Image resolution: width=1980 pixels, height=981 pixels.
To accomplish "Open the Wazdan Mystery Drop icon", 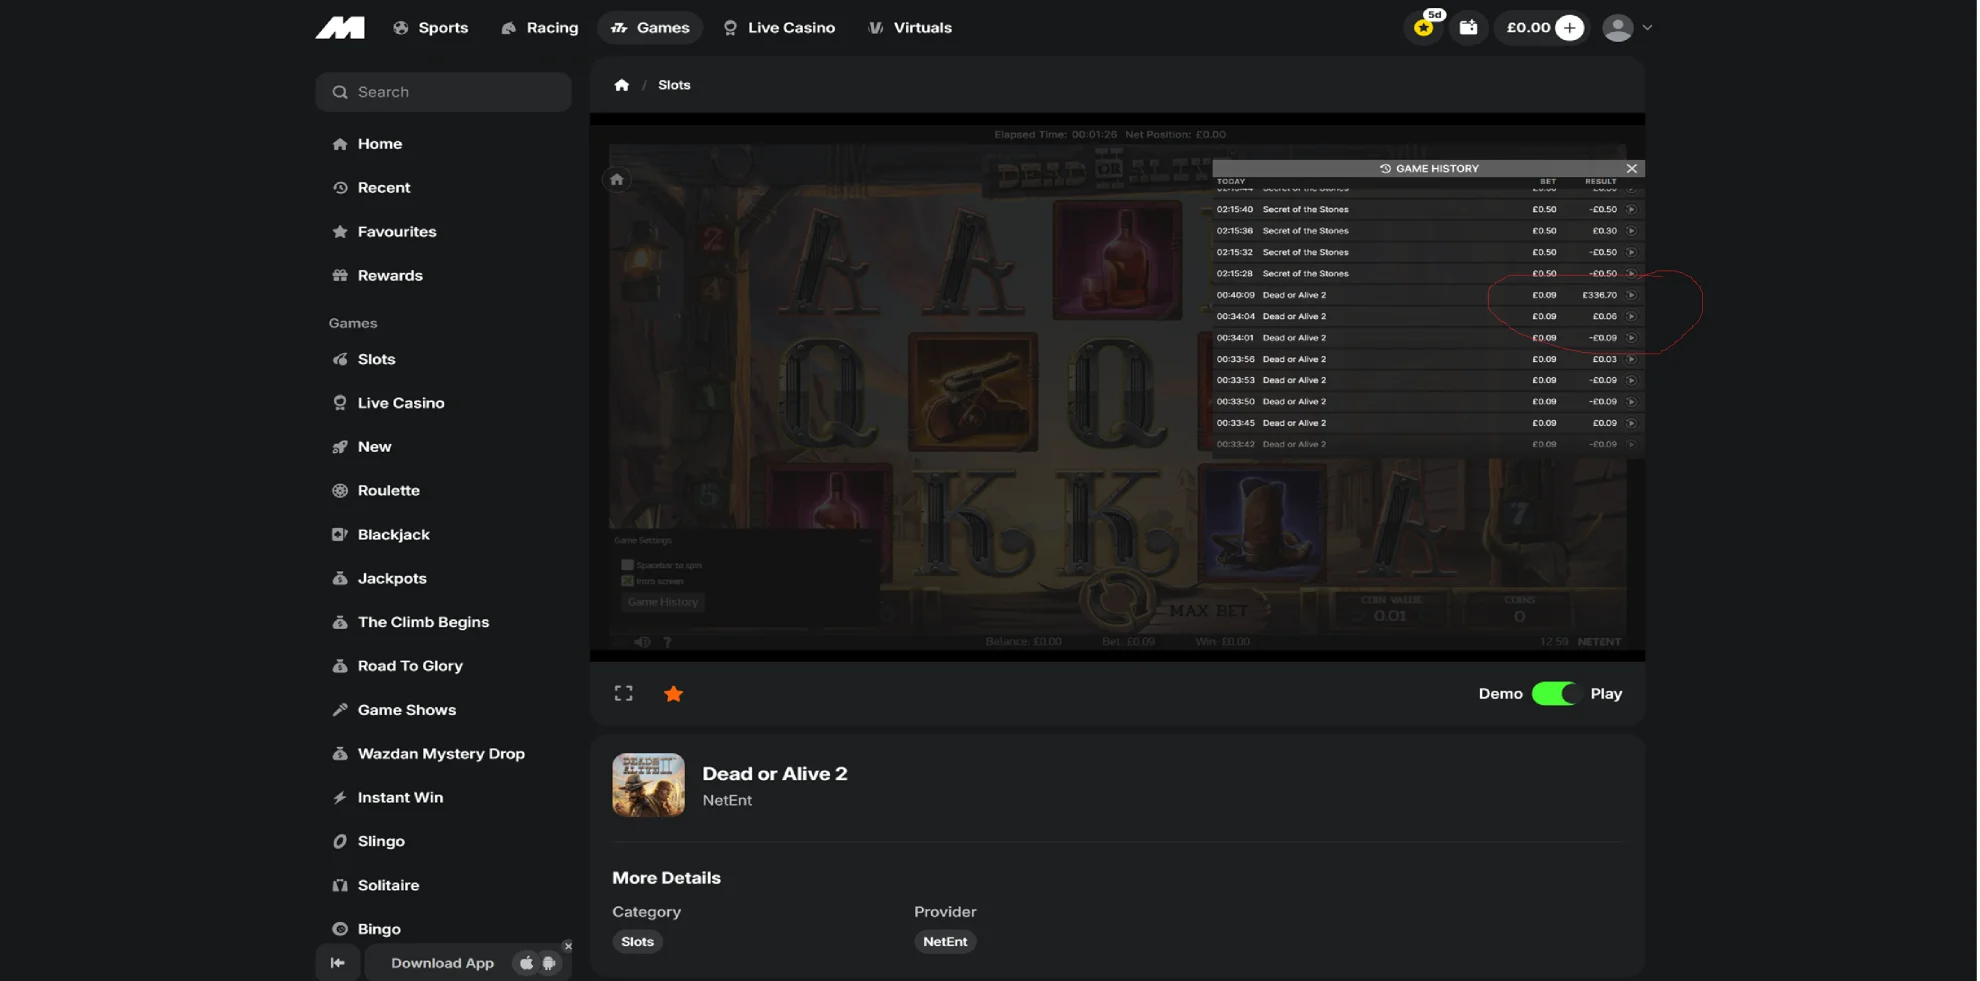I will coord(340,754).
